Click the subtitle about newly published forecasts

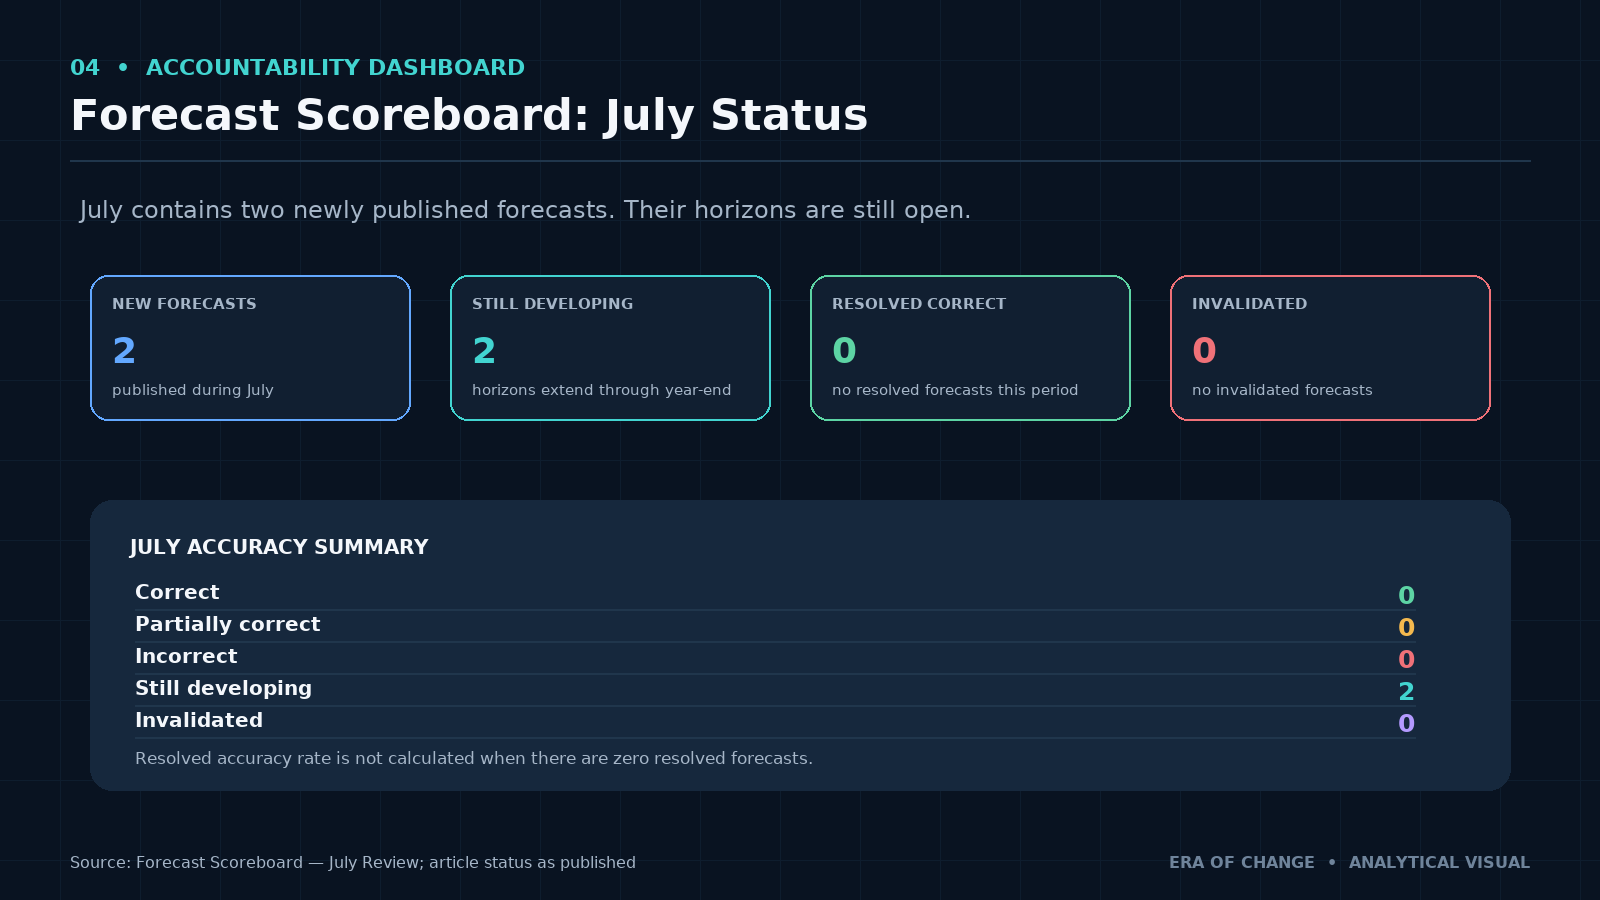click(525, 210)
